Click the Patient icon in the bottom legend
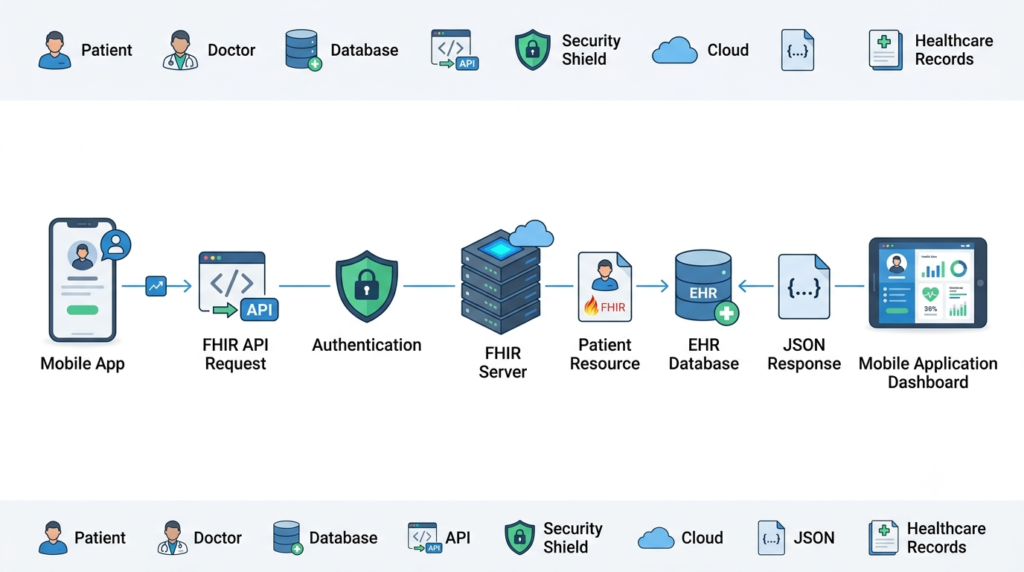 53,538
